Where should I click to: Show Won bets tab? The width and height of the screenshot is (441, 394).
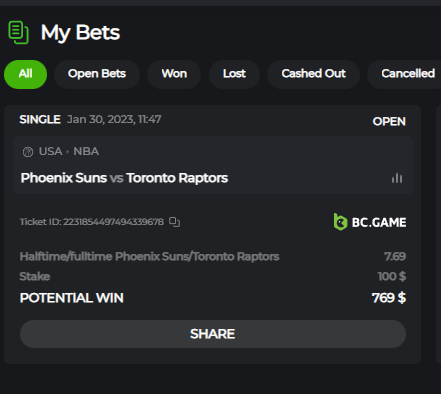point(174,74)
